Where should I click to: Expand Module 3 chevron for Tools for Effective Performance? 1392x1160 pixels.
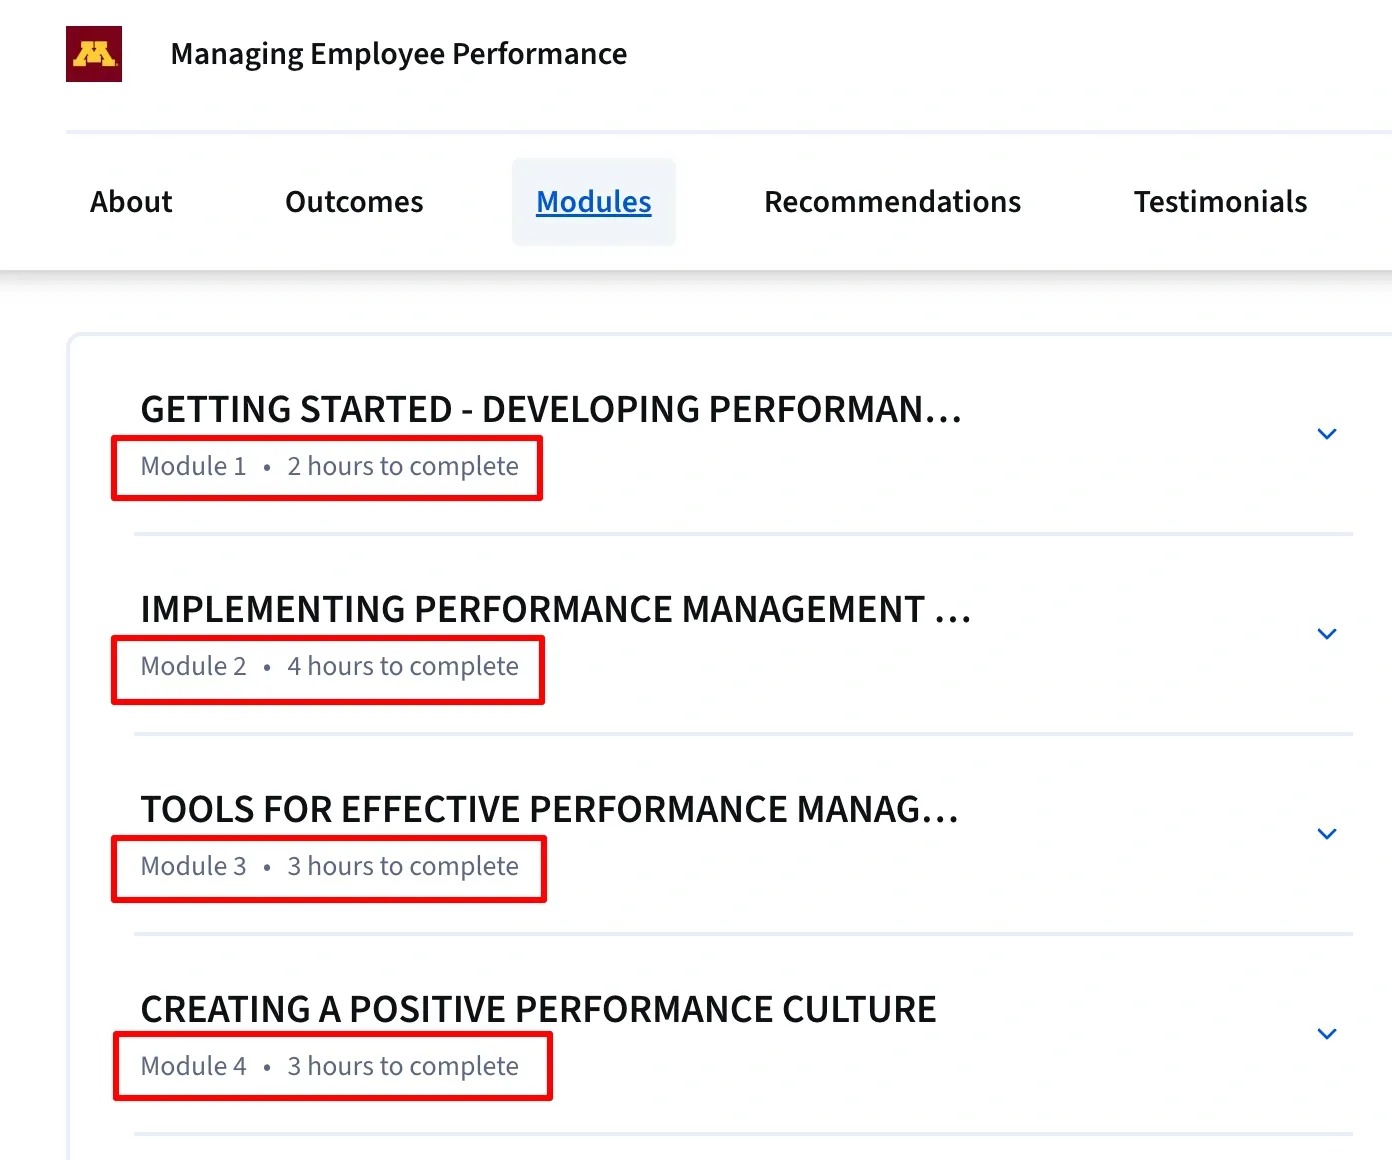point(1327,834)
